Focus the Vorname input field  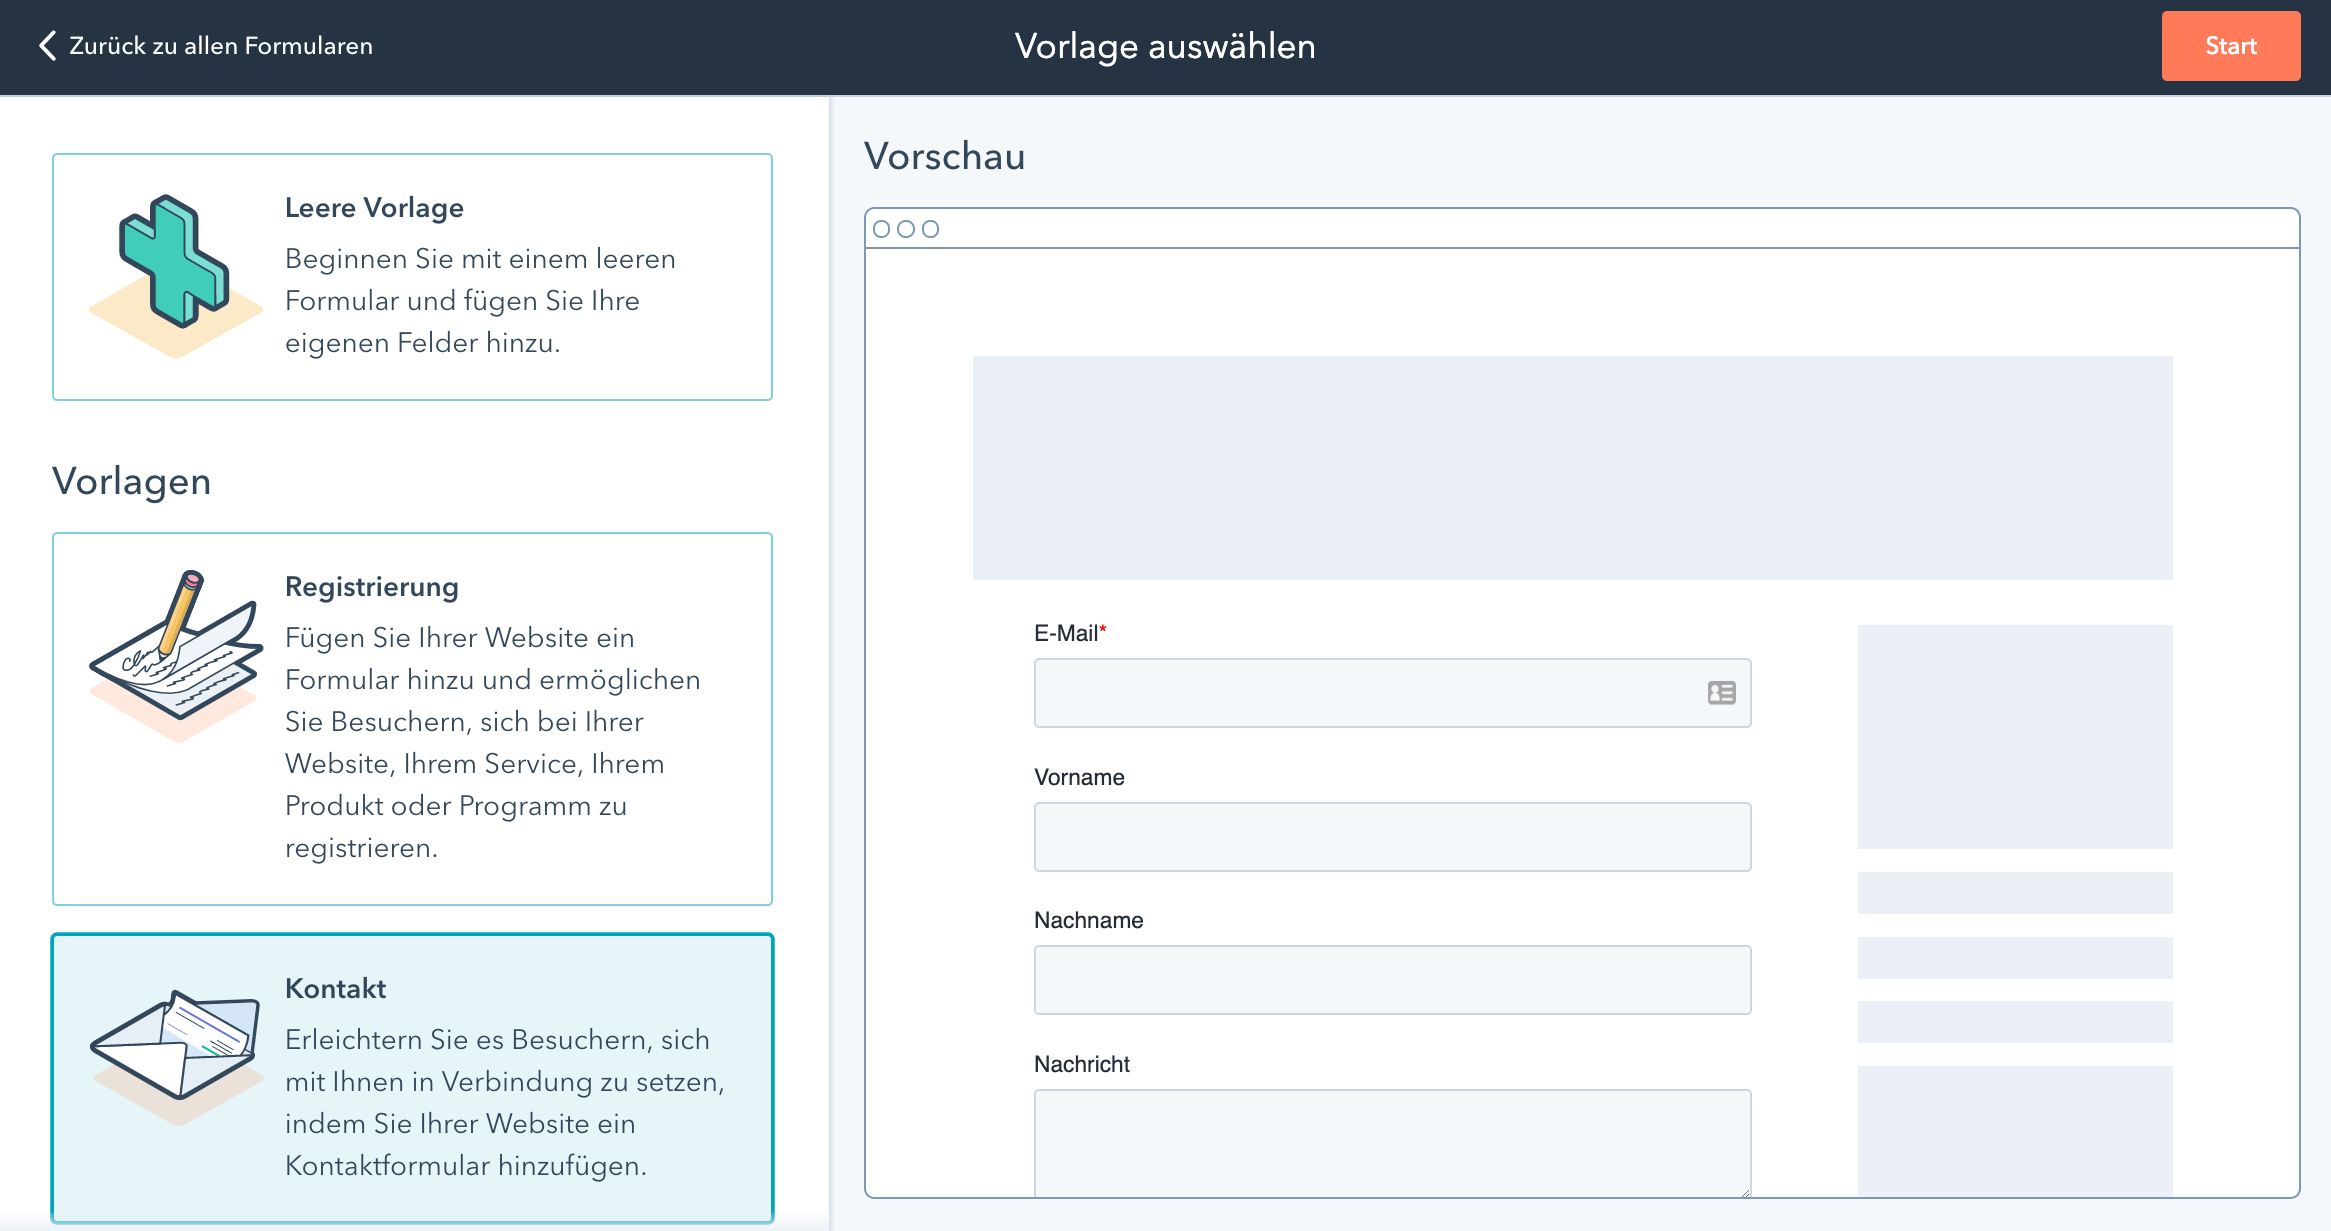coord(1392,837)
